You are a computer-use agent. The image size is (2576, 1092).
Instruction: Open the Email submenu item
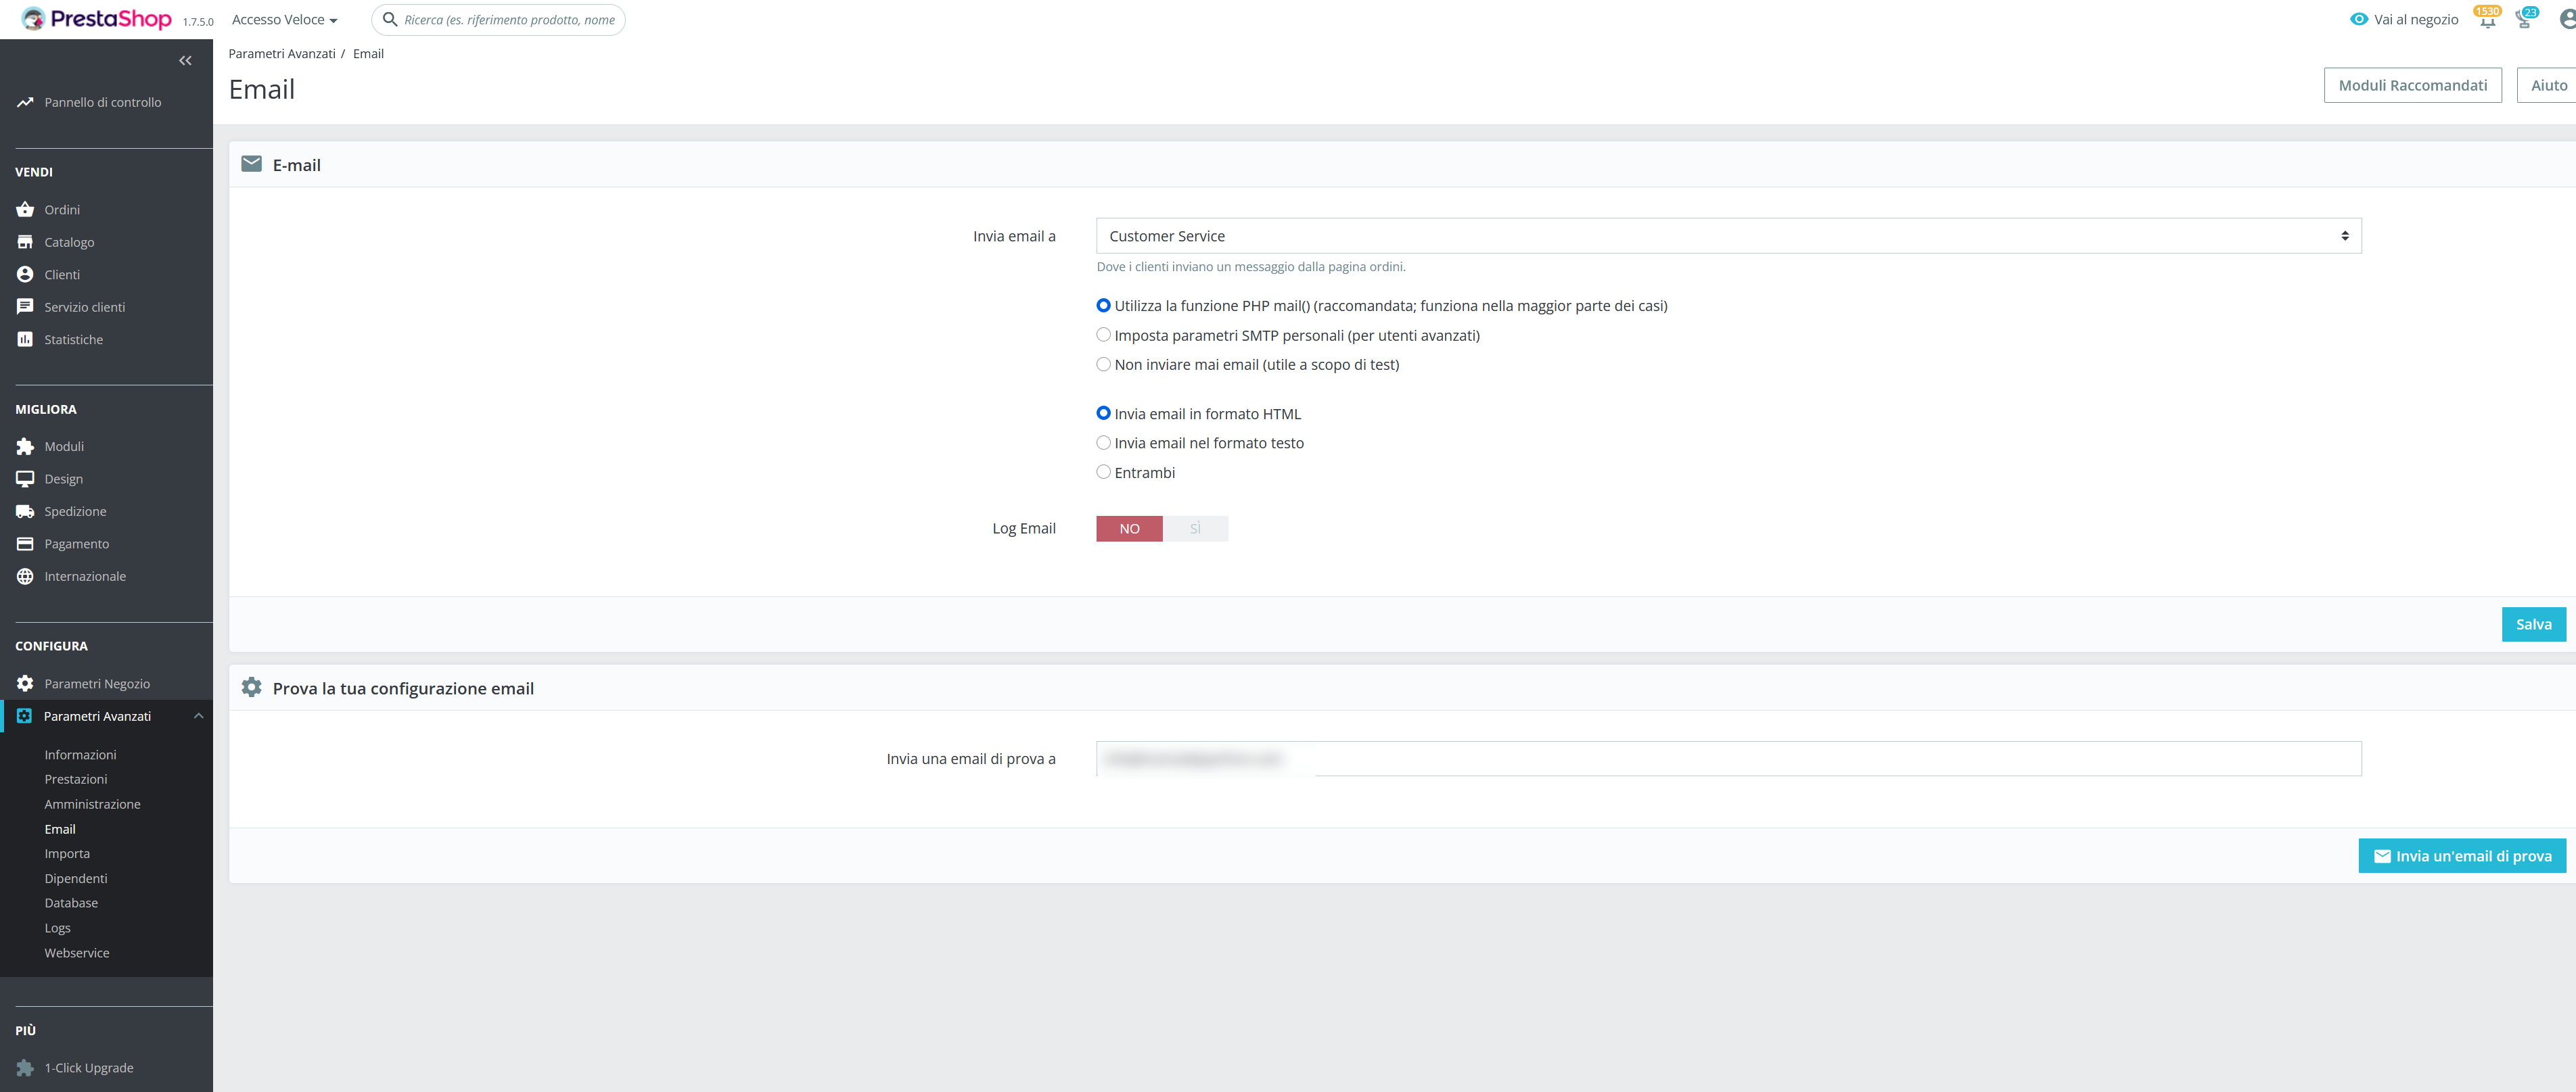[60, 829]
